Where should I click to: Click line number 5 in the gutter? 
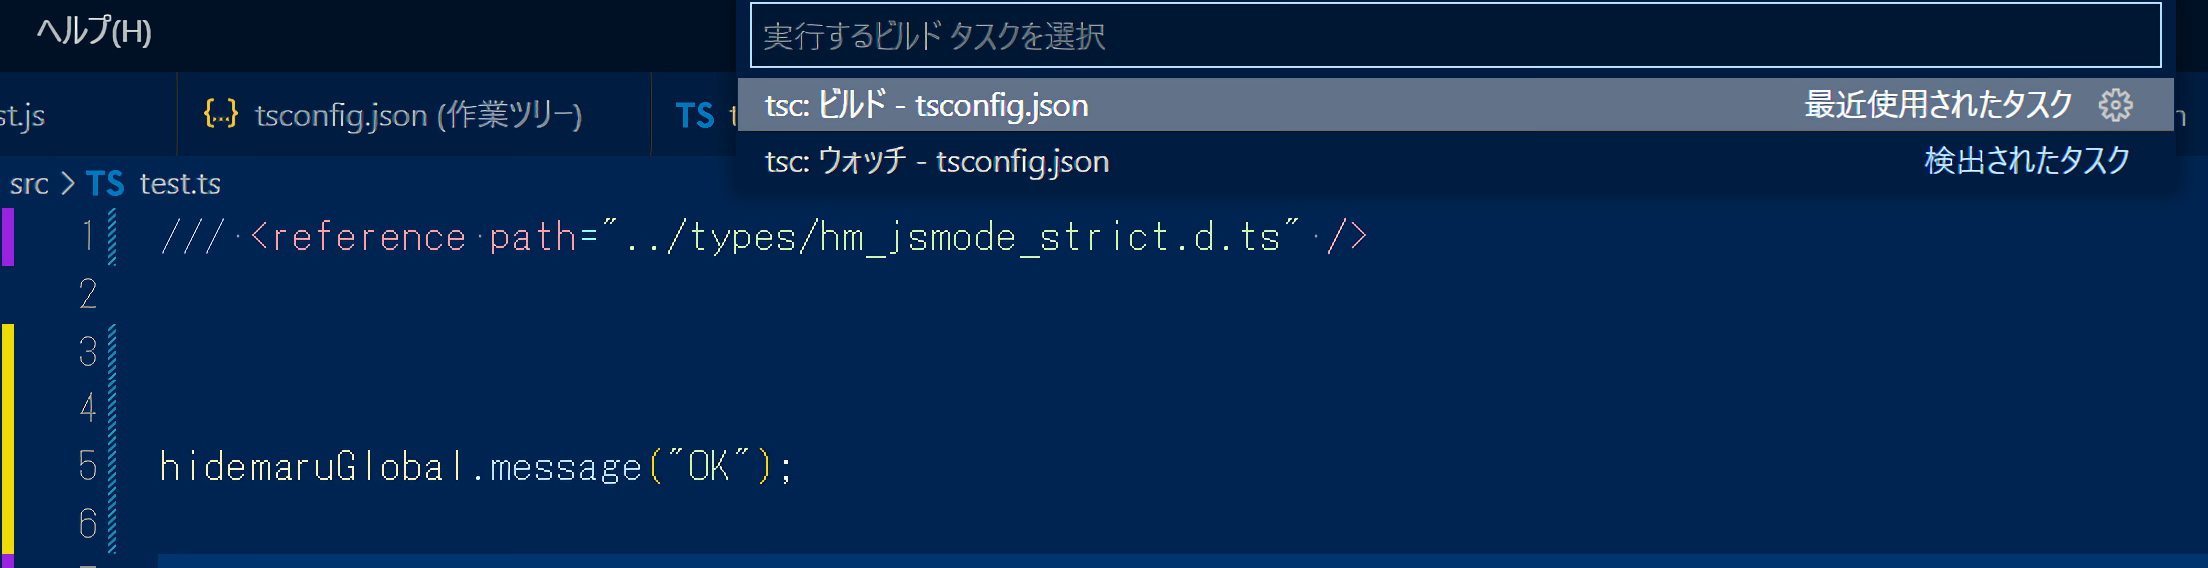pos(88,466)
